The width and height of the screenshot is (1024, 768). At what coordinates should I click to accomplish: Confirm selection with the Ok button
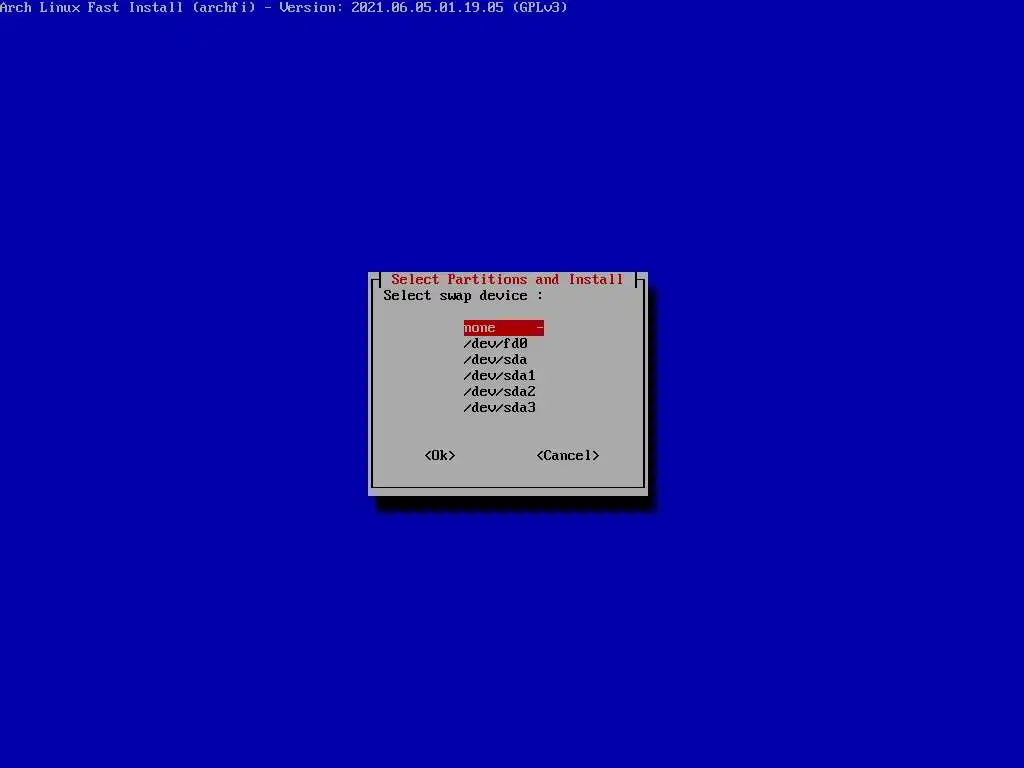[440, 455]
